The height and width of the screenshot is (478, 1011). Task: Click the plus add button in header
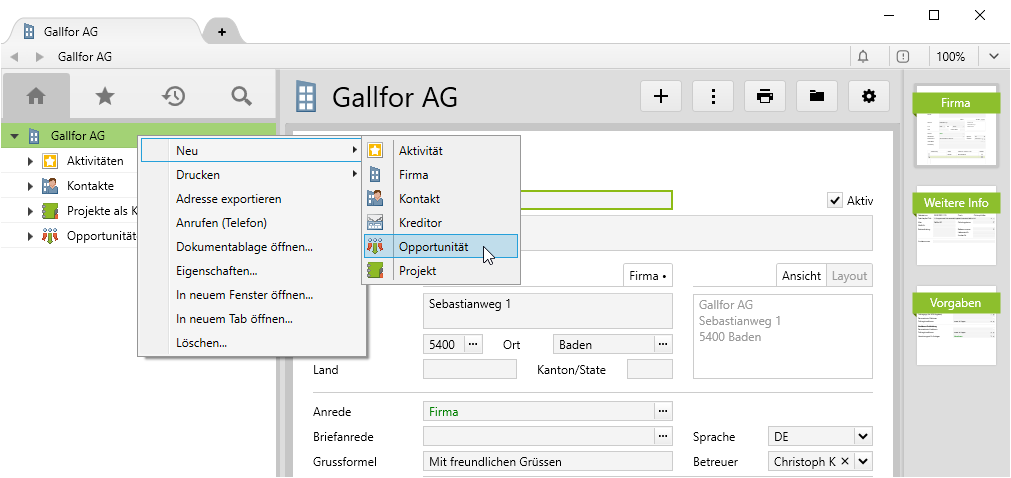click(661, 96)
